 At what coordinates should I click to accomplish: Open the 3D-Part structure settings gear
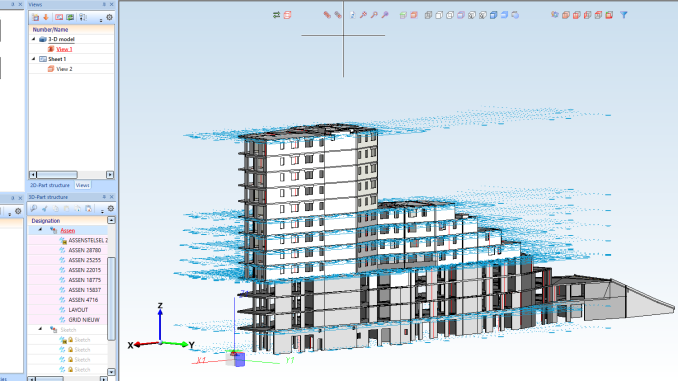pos(111,209)
